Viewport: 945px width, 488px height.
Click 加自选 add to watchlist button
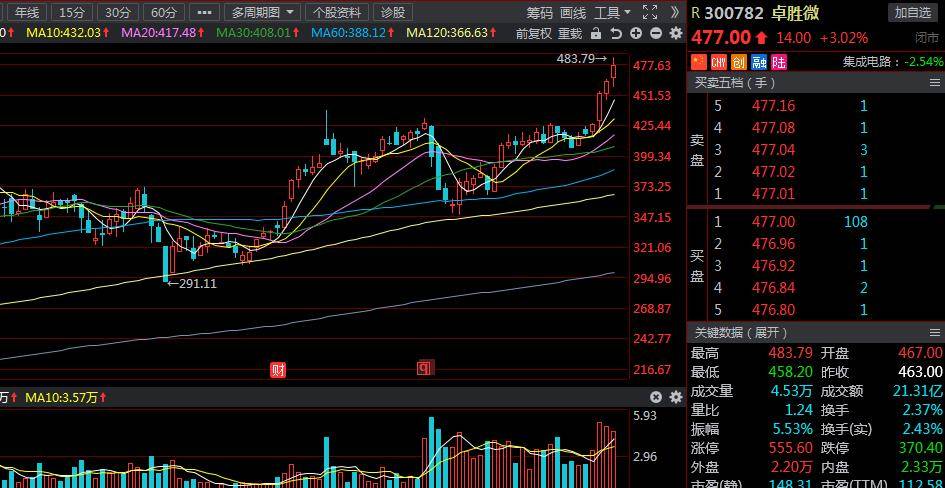pyautogui.click(x=912, y=12)
